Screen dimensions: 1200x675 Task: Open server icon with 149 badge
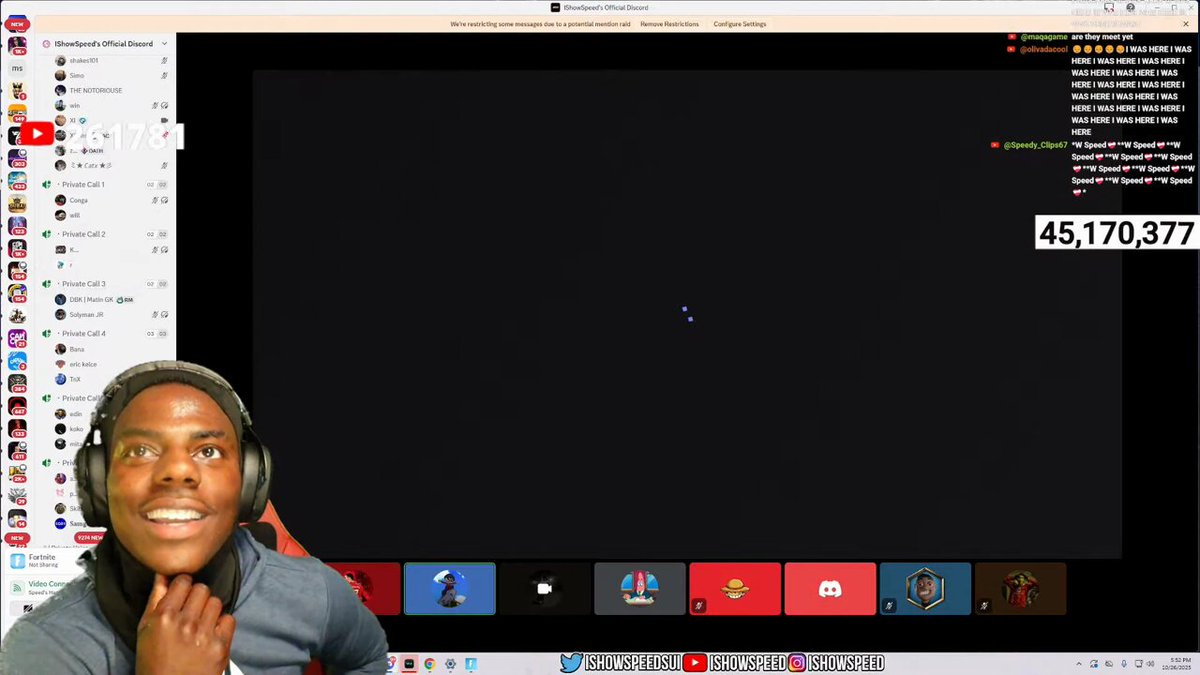click(x=17, y=113)
